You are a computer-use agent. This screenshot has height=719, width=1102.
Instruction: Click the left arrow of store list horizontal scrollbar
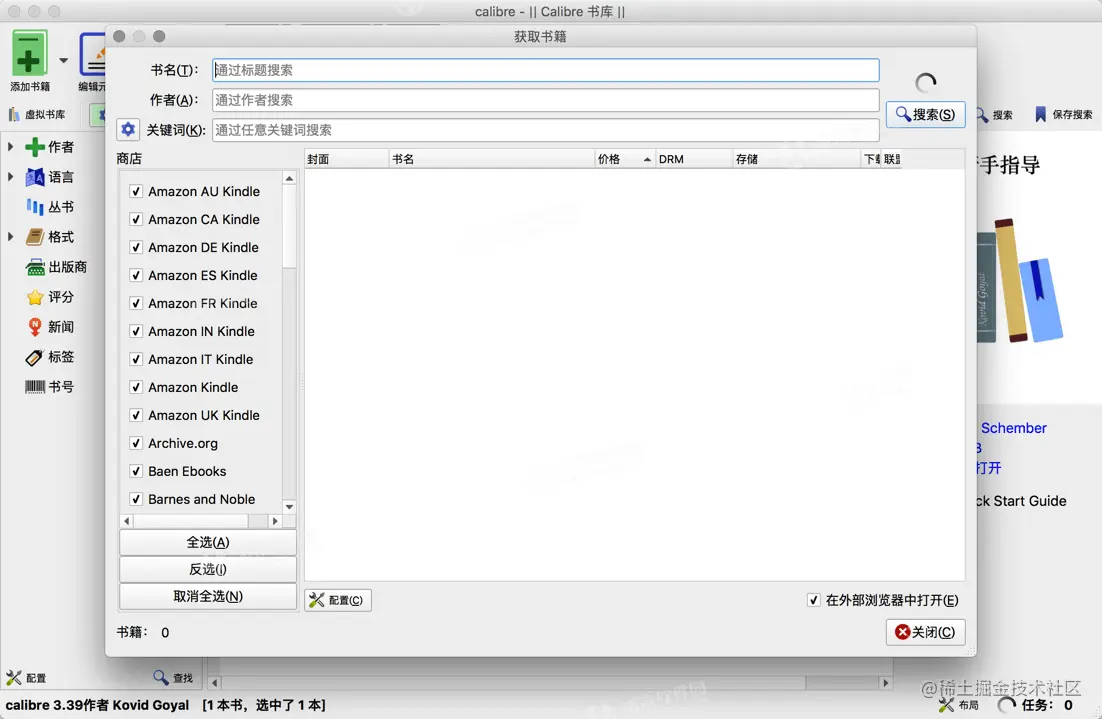point(127,521)
